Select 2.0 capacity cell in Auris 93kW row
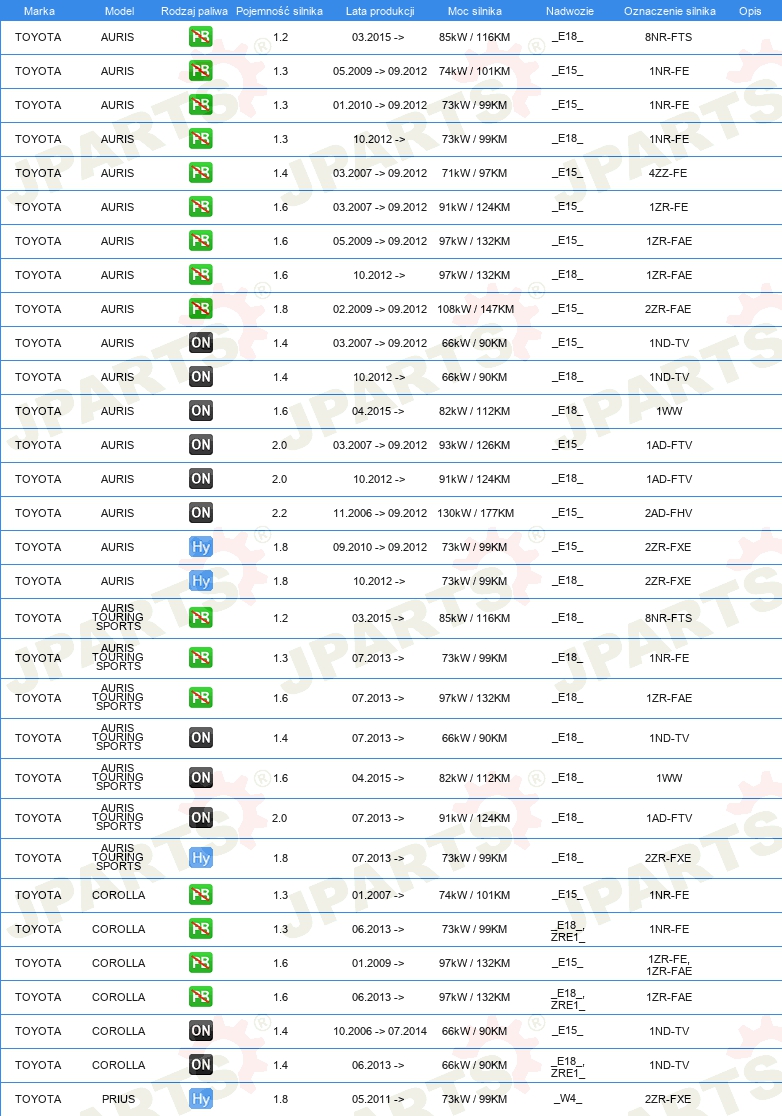782x1116 pixels. tap(280, 445)
